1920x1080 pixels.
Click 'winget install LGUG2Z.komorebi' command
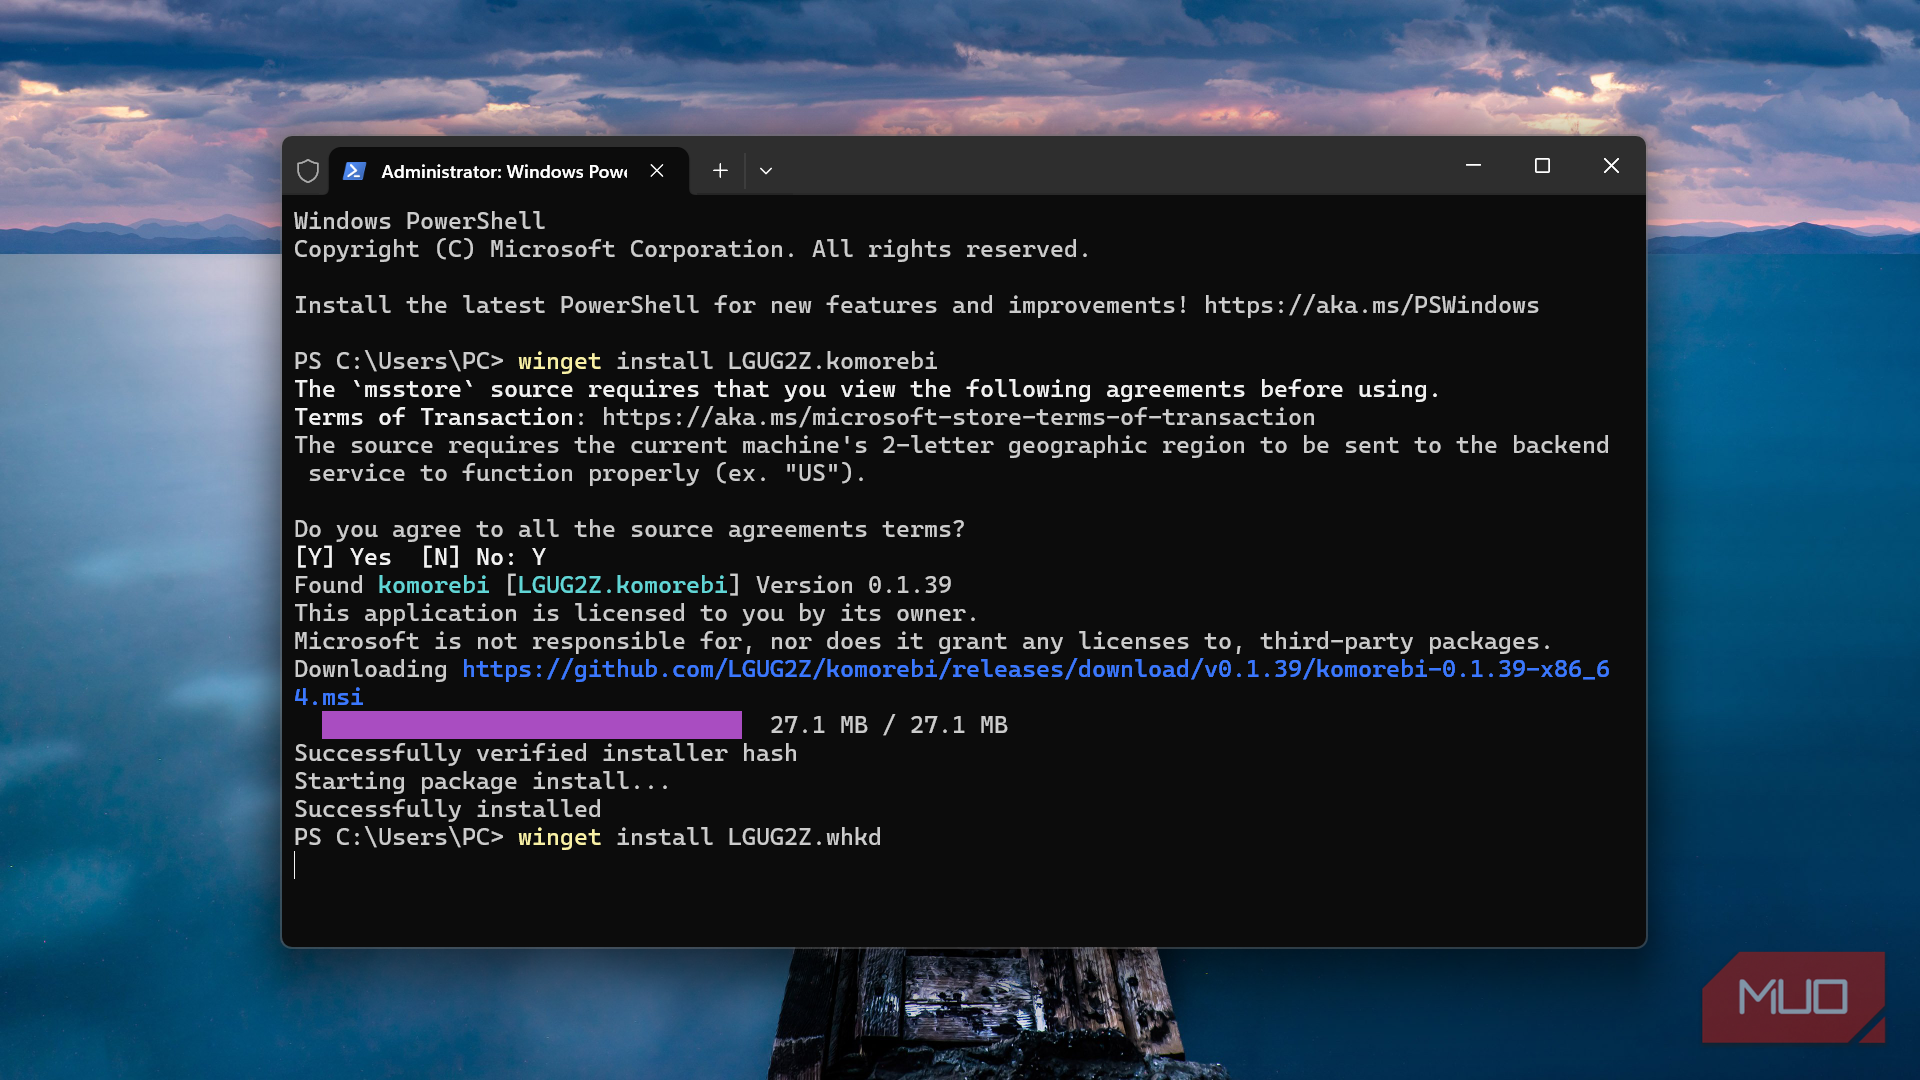728,361
